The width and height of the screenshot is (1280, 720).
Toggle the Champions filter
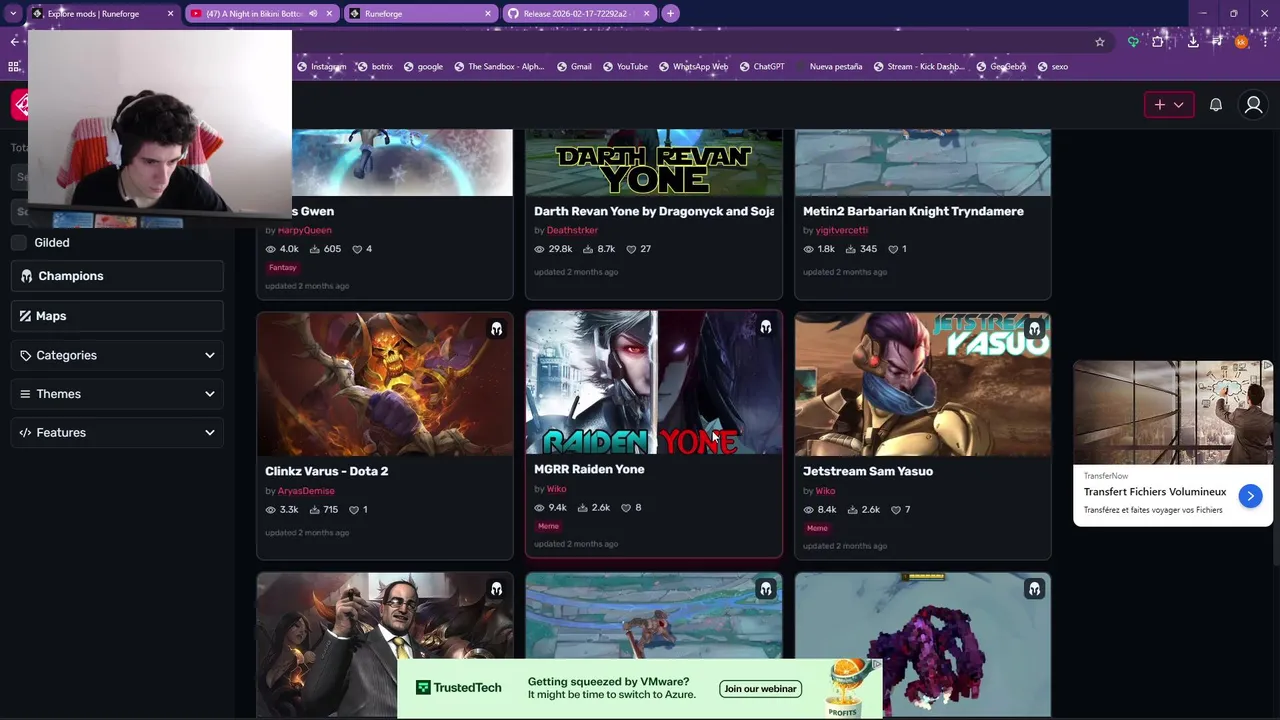point(117,276)
